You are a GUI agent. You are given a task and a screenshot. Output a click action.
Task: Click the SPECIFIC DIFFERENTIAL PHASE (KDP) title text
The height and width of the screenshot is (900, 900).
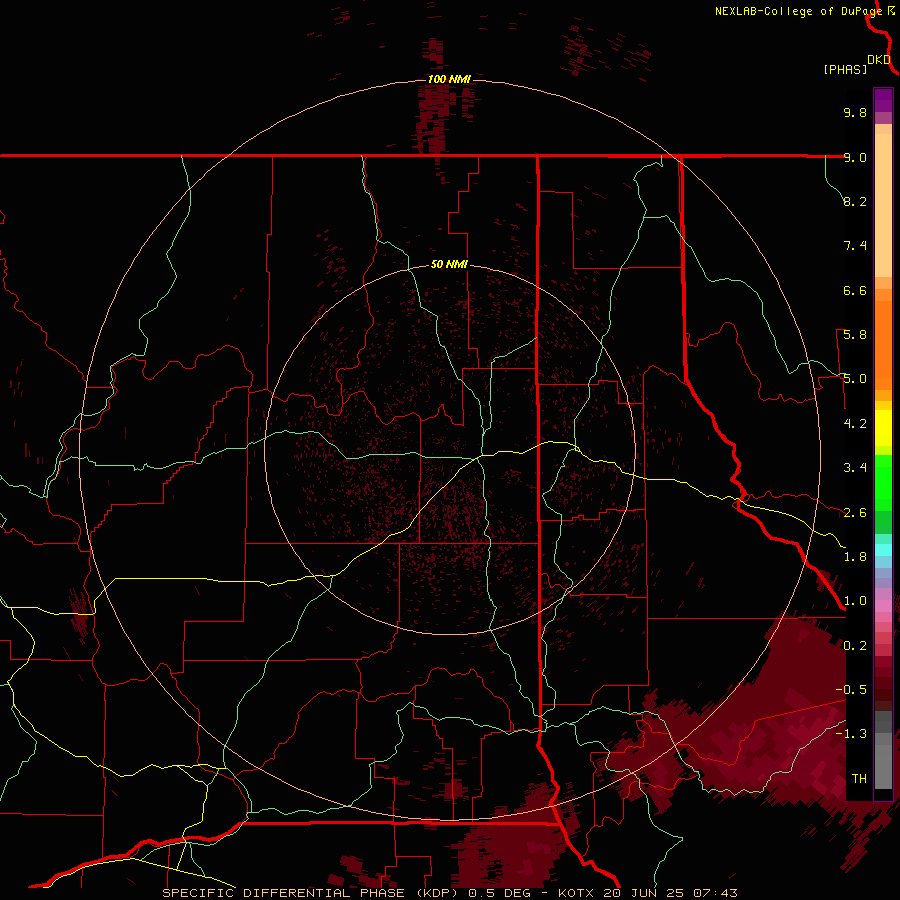pyautogui.click(x=313, y=893)
